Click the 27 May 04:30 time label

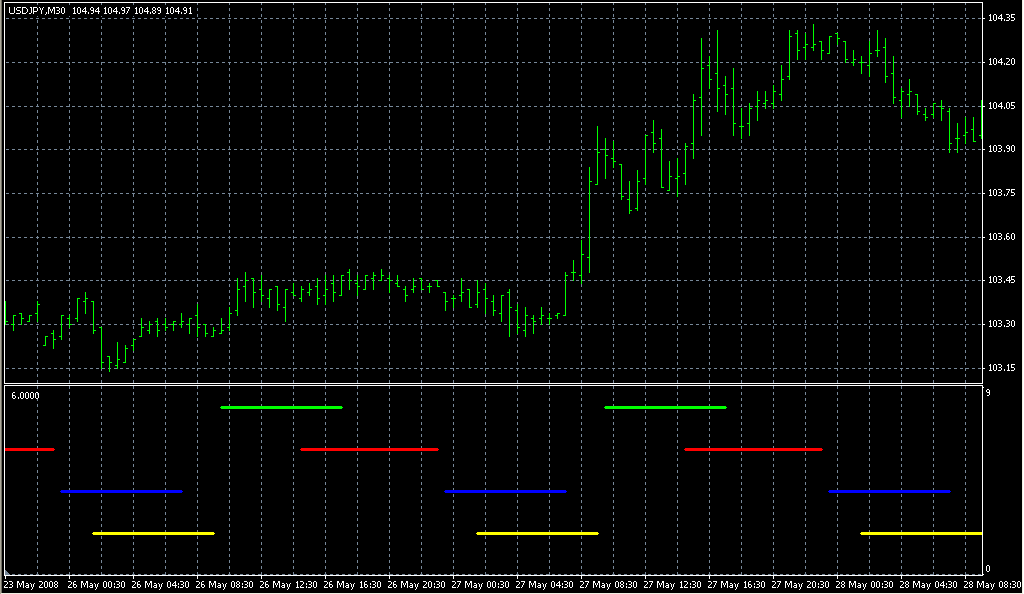point(544,585)
